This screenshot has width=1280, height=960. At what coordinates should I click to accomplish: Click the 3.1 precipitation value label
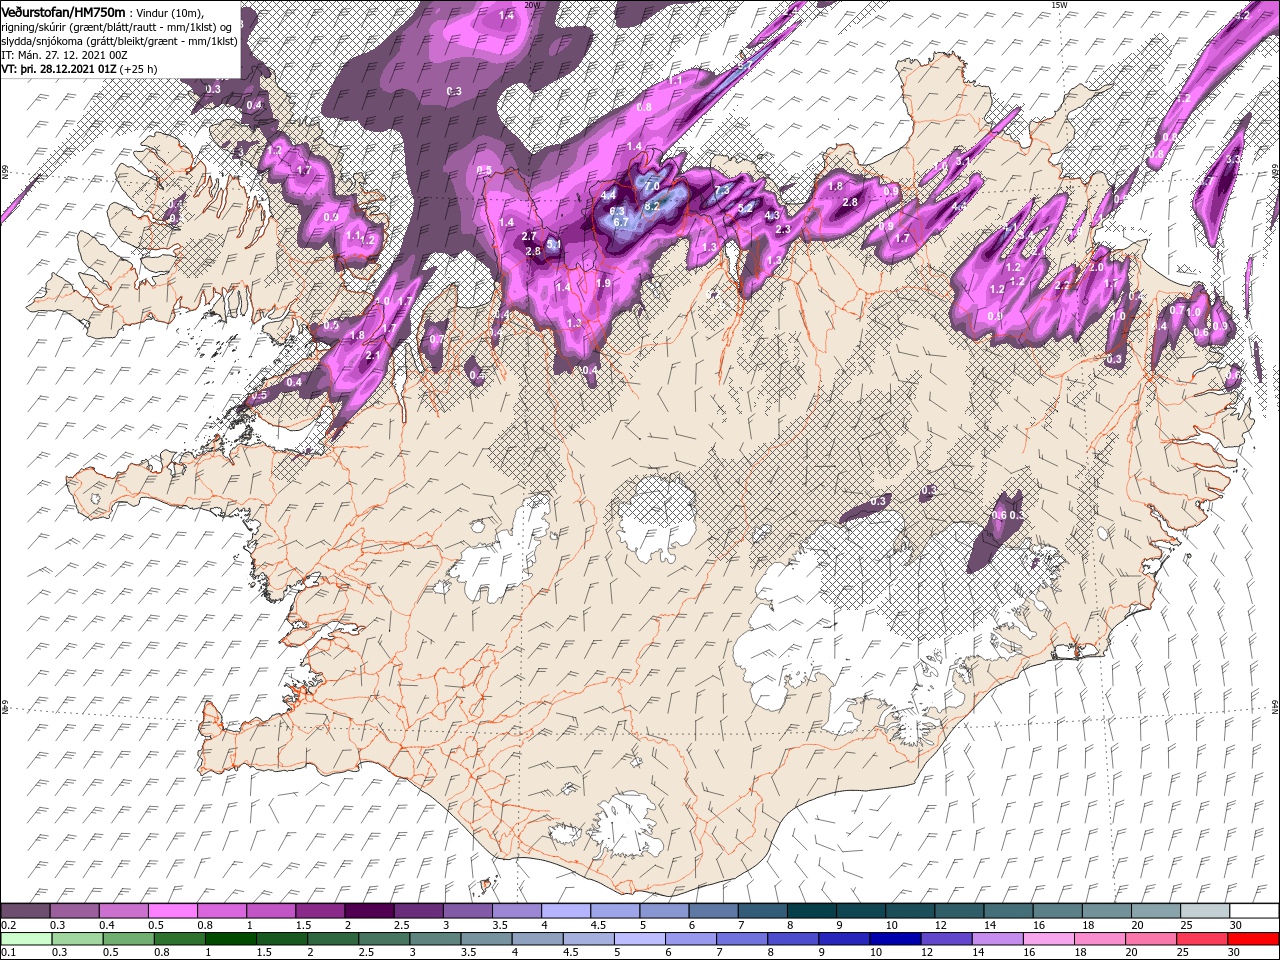coord(963,161)
